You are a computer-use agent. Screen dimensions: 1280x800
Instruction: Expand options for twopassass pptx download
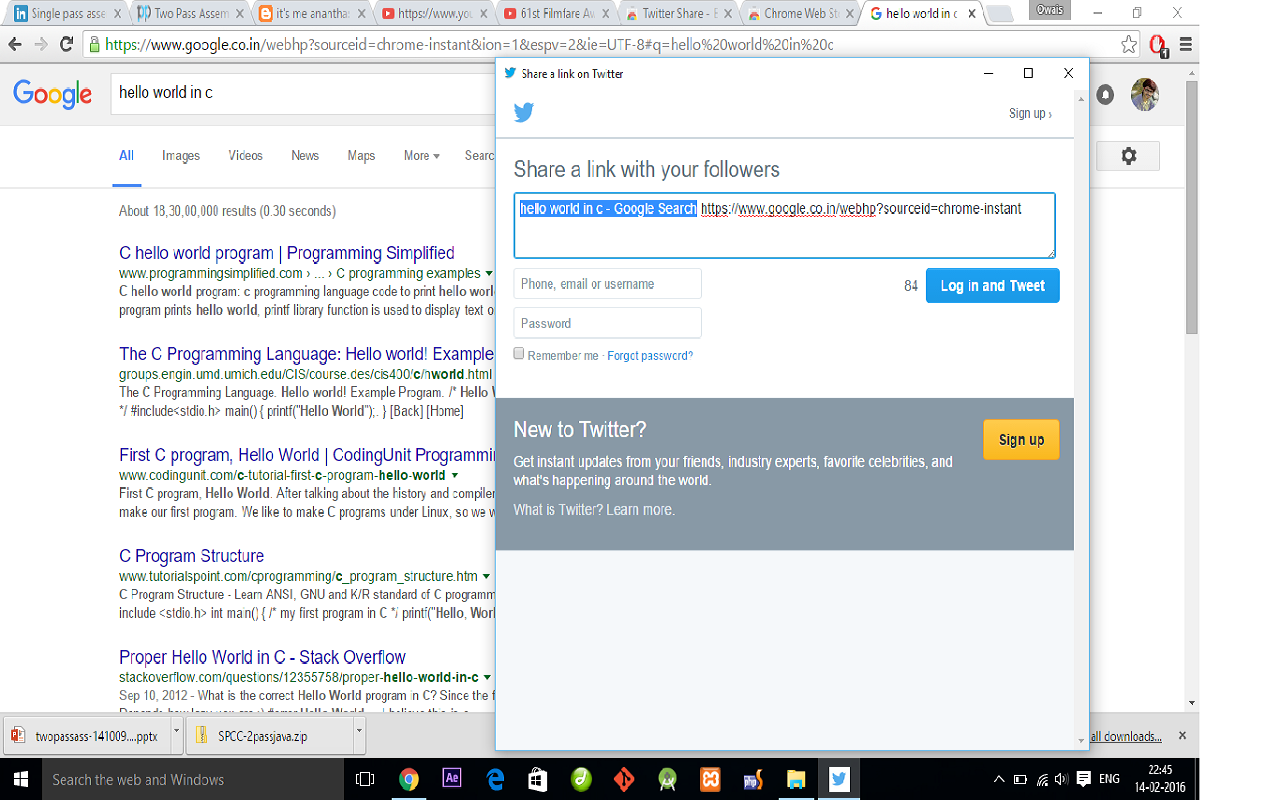(x=177, y=733)
